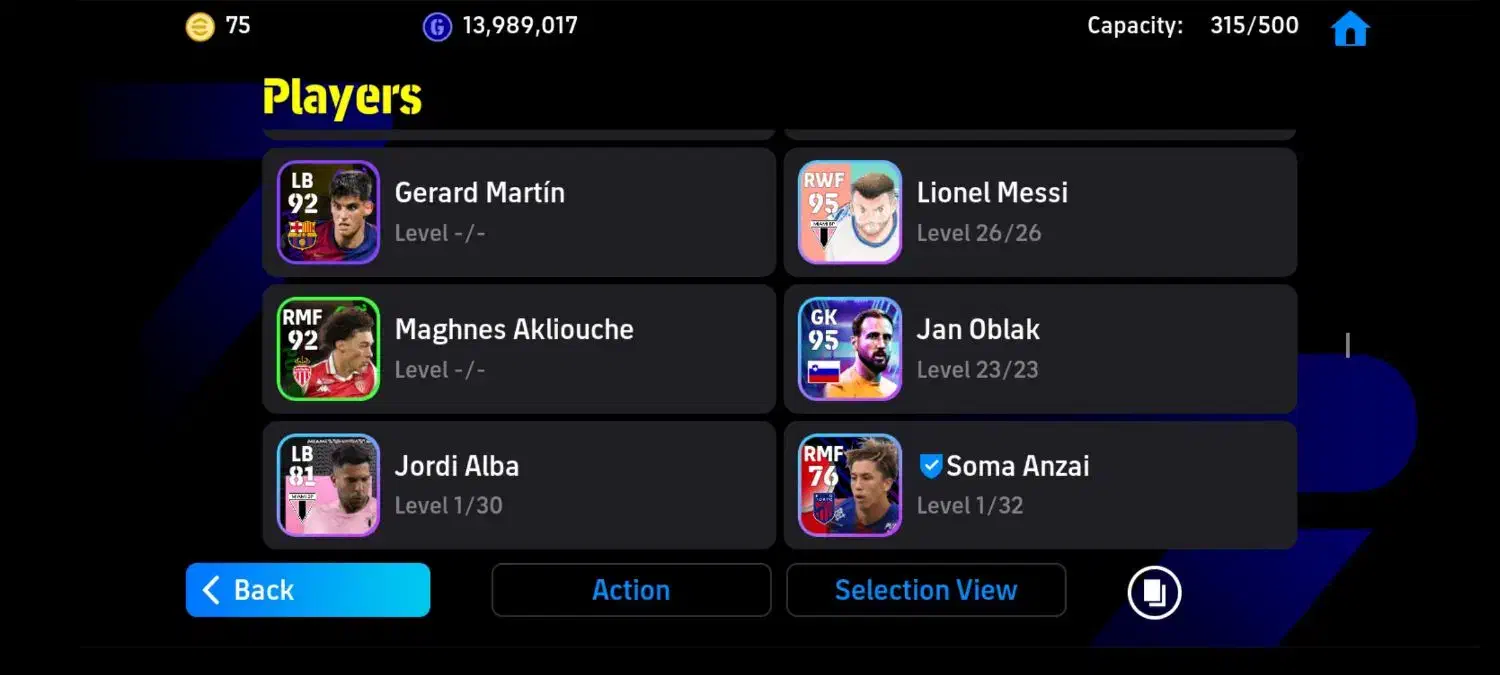Open Lionel Messi's RWF 95 card

(850, 212)
